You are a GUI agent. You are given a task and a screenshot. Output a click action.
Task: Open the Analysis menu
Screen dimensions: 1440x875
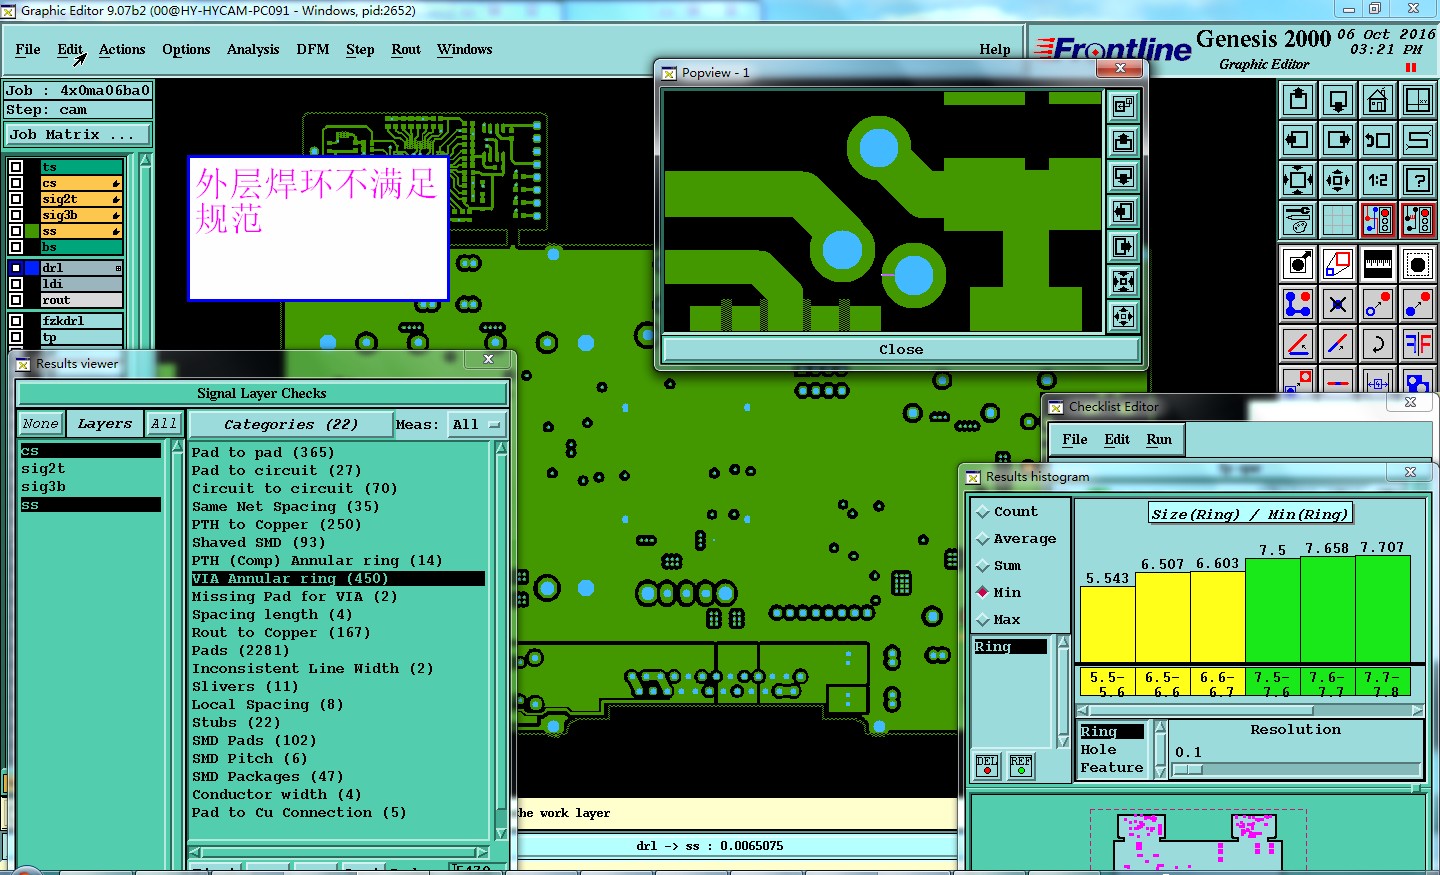click(253, 49)
